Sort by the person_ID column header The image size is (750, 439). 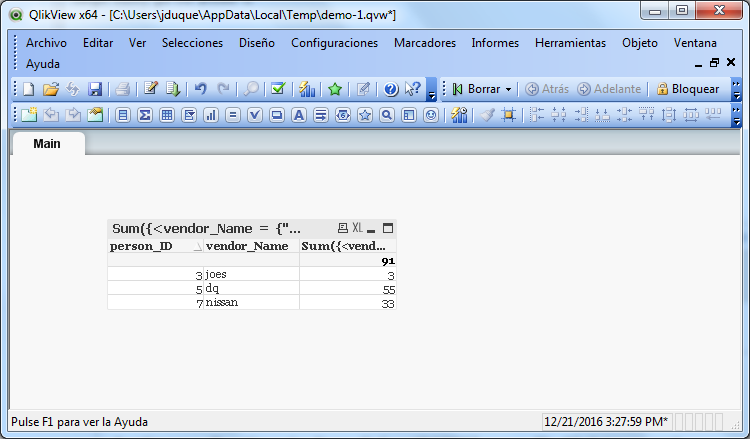pos(155,246)
